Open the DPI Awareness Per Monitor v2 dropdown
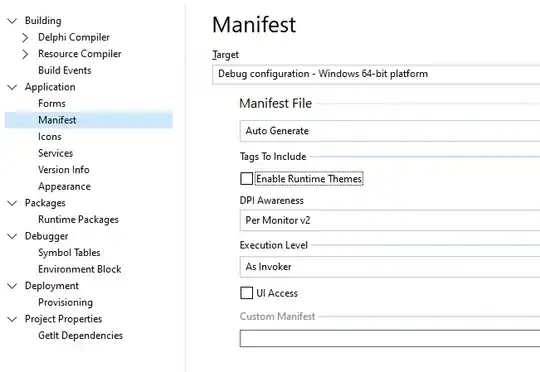This screenshot has height=372, width=540. pos(390,220)
